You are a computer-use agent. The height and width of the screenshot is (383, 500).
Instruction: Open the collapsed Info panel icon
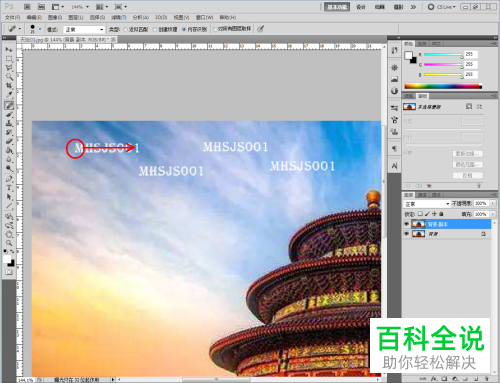(x=395, y=91)
